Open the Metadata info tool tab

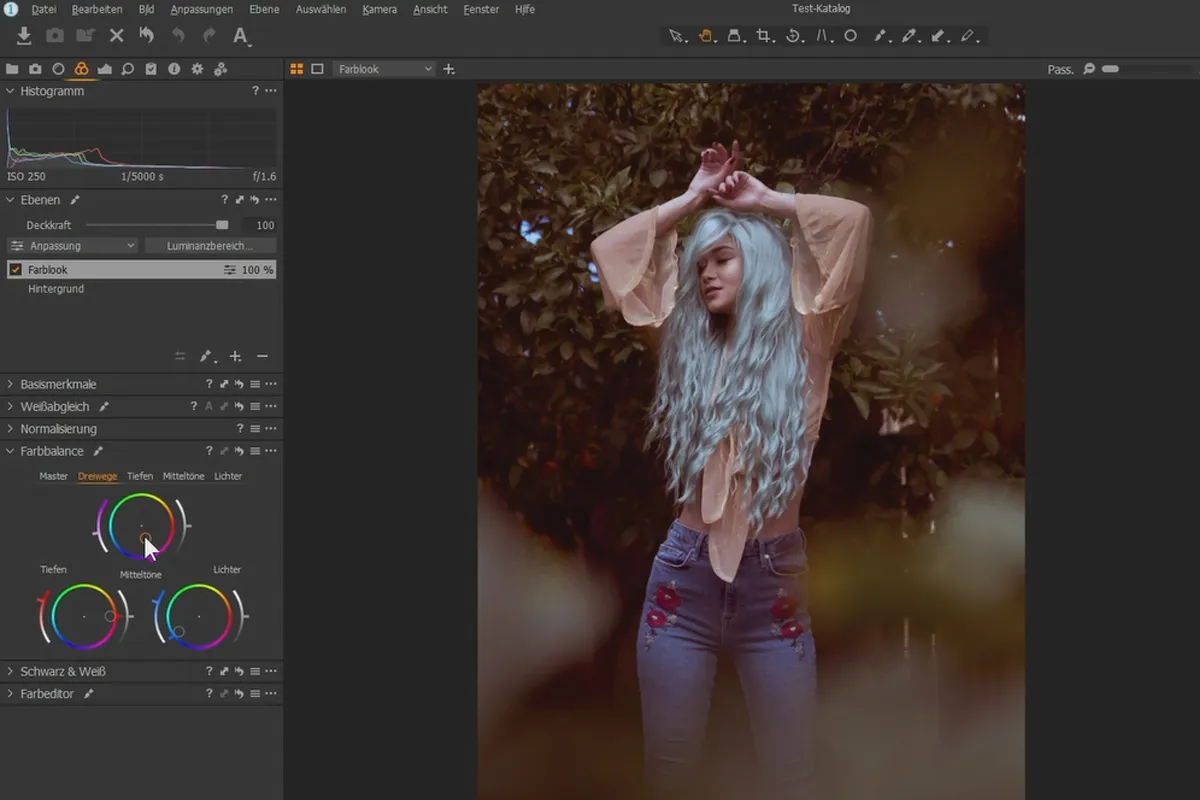(174, 69)
